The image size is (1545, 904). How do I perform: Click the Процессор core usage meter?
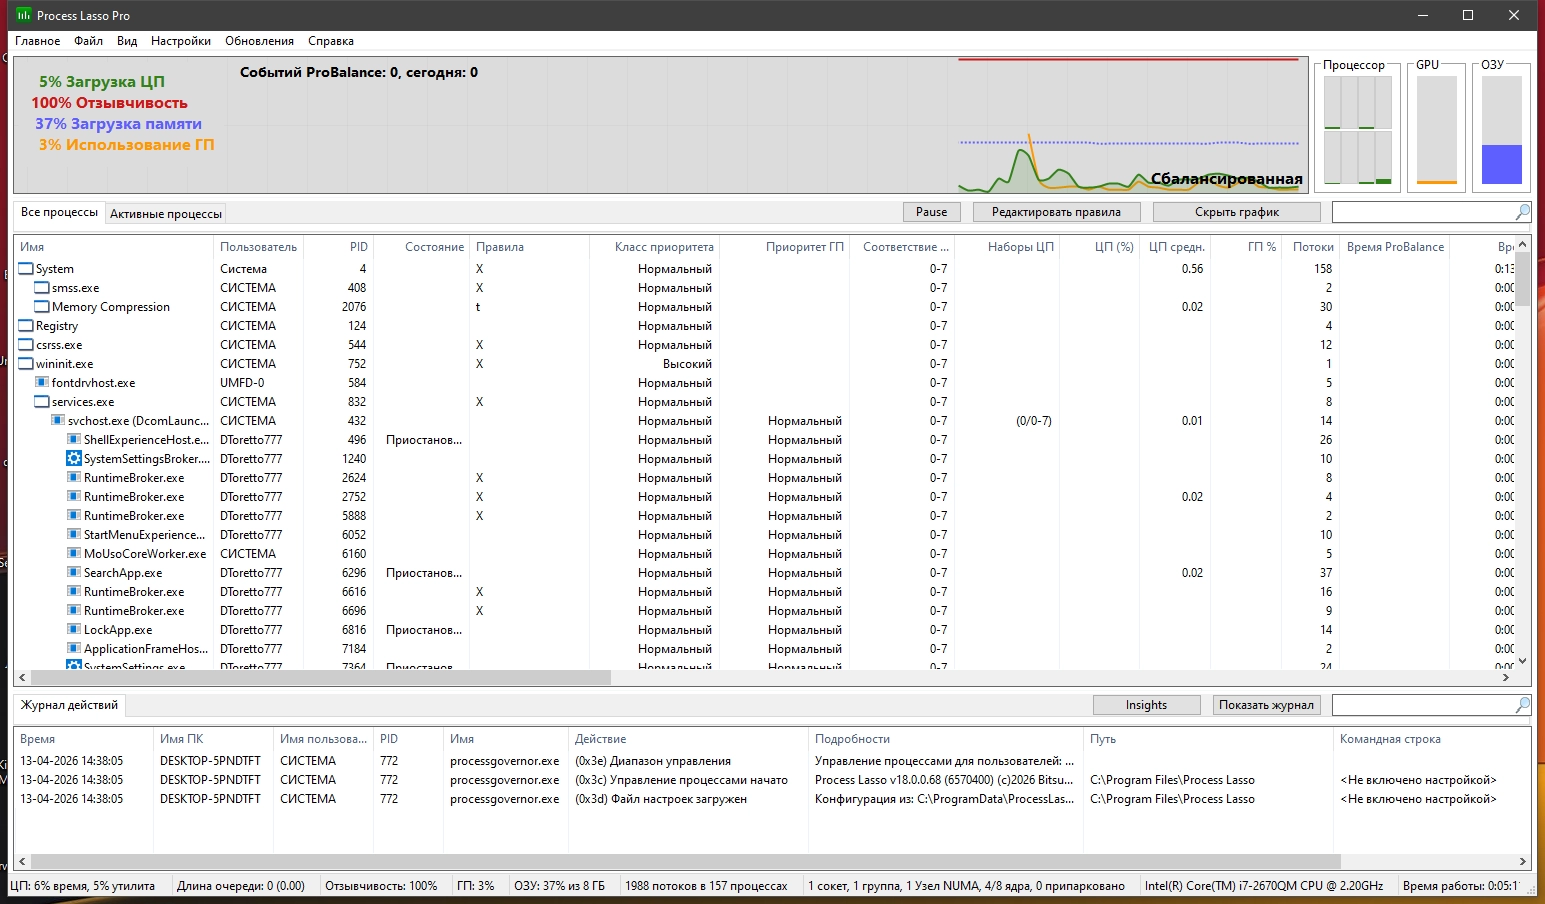(1358, 130)
